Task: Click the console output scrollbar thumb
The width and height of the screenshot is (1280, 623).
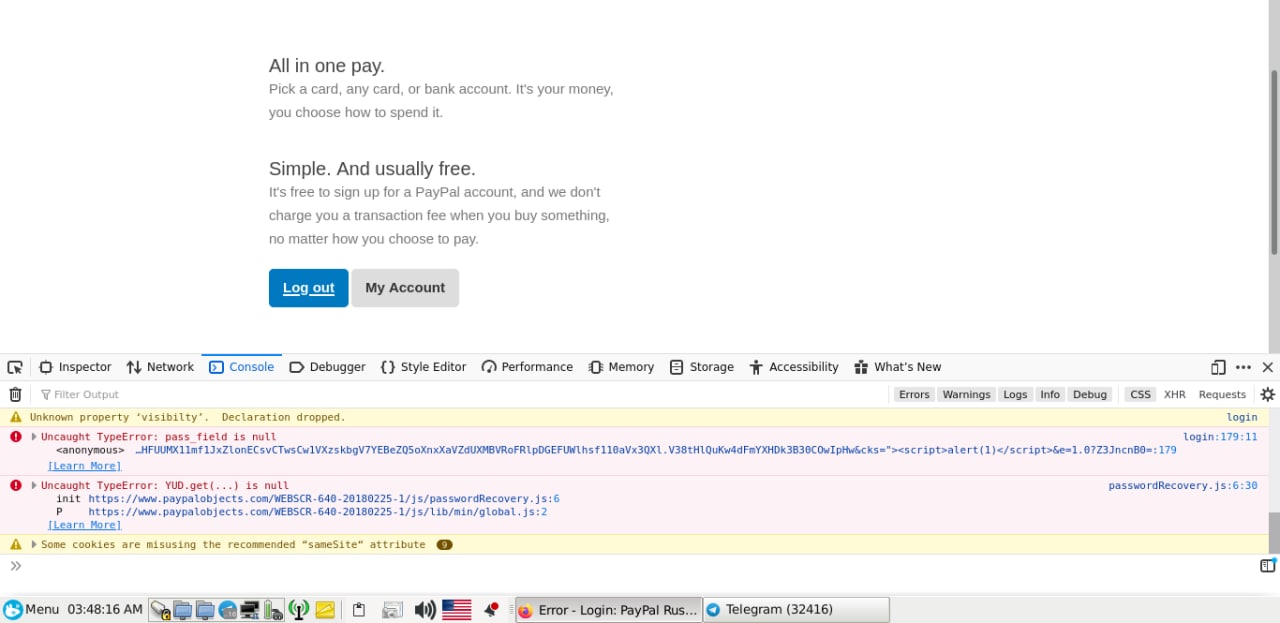Action: [x=1274, y=532]
